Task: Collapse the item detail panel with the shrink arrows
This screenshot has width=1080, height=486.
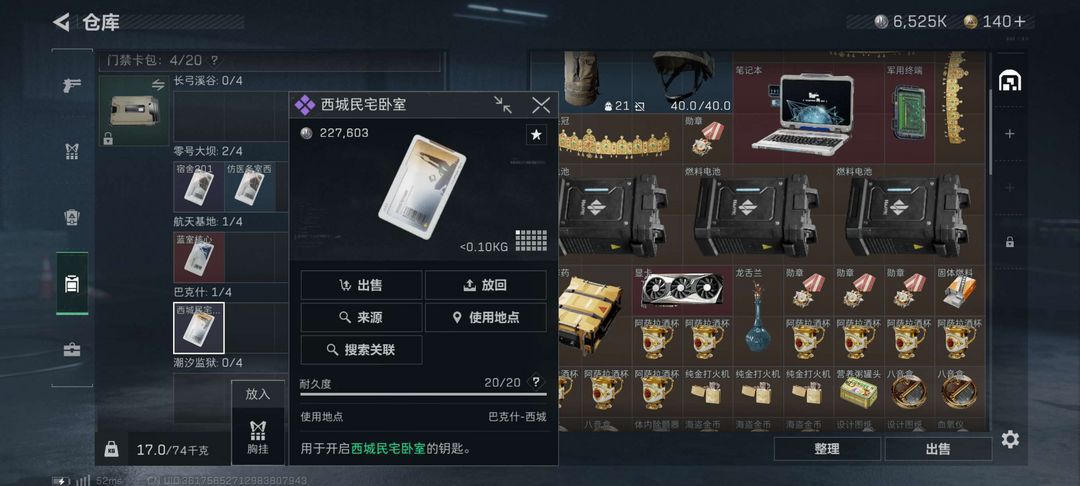Action: (503, 105)
